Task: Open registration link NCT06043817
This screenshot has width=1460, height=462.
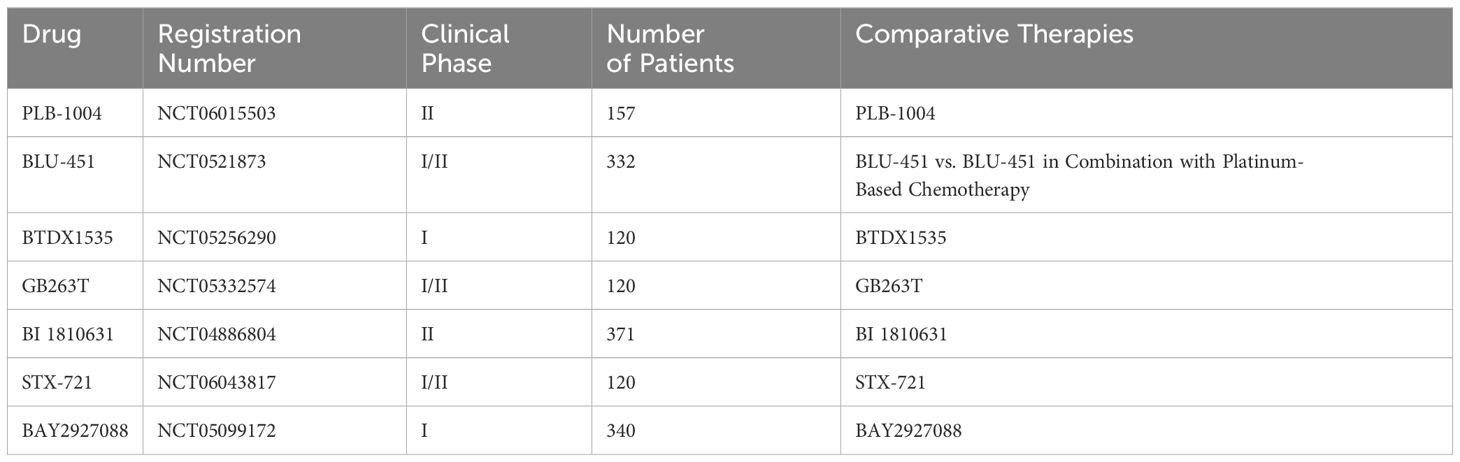Action: (x=216, y=384)
